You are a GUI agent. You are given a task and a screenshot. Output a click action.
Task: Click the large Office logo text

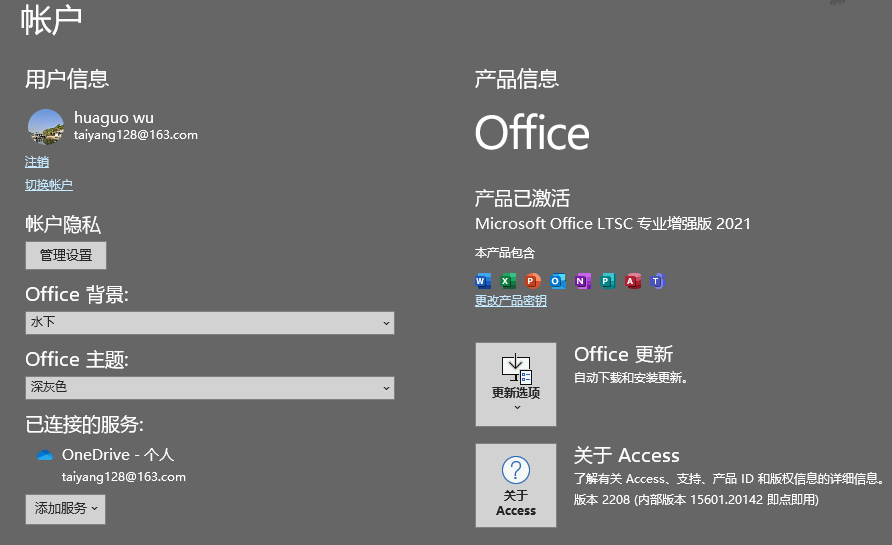pyautogui.click(x=532, y=132)
